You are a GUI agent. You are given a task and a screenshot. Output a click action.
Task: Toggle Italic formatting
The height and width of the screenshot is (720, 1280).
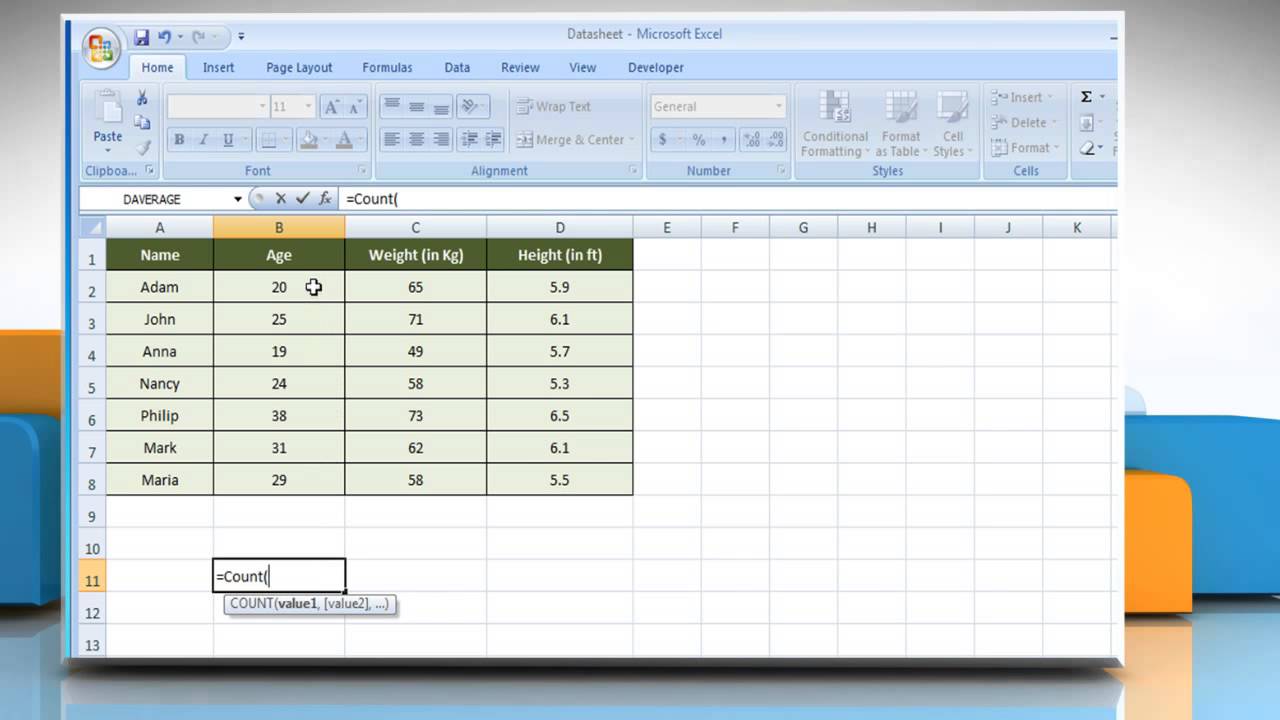point(203,140)
